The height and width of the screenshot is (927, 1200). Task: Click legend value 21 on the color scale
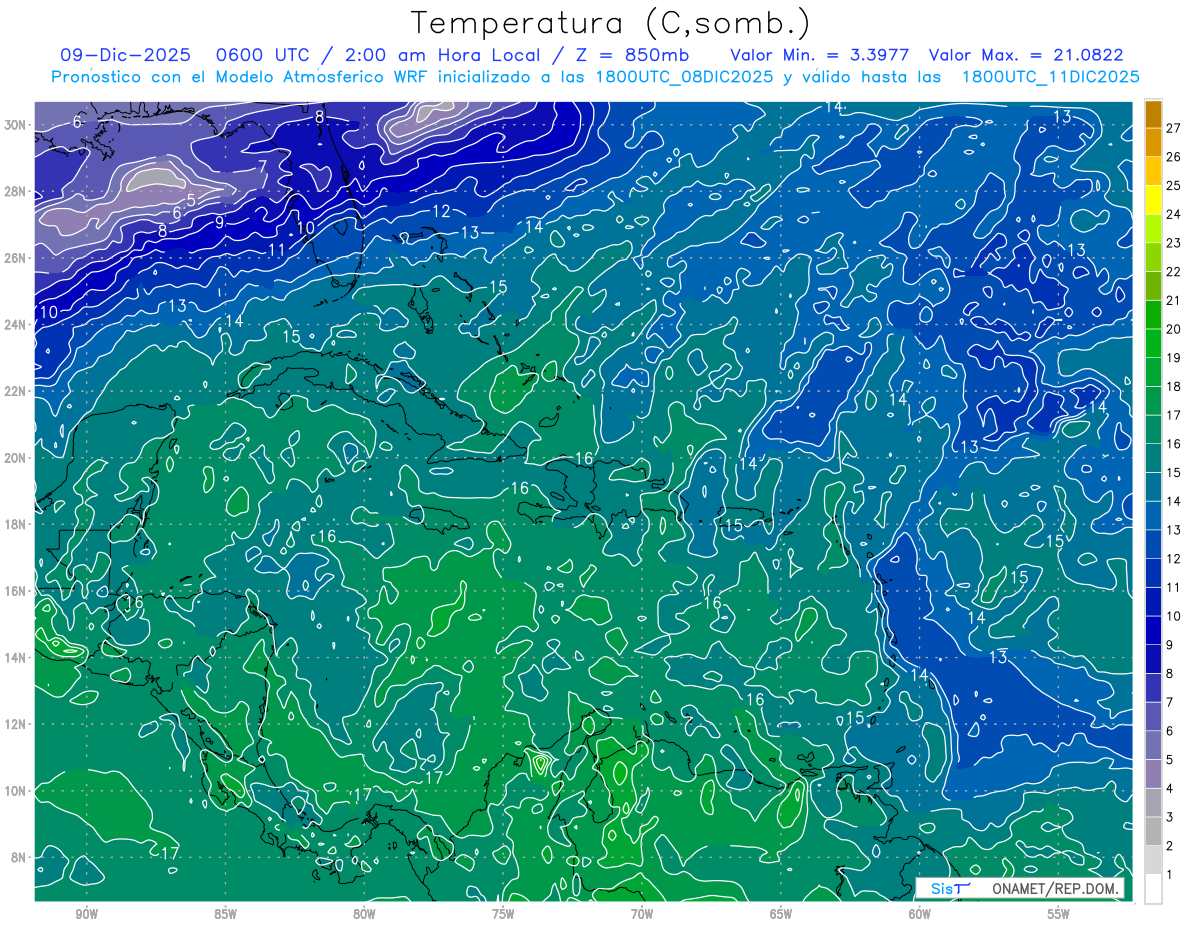tap(1173, 300)
